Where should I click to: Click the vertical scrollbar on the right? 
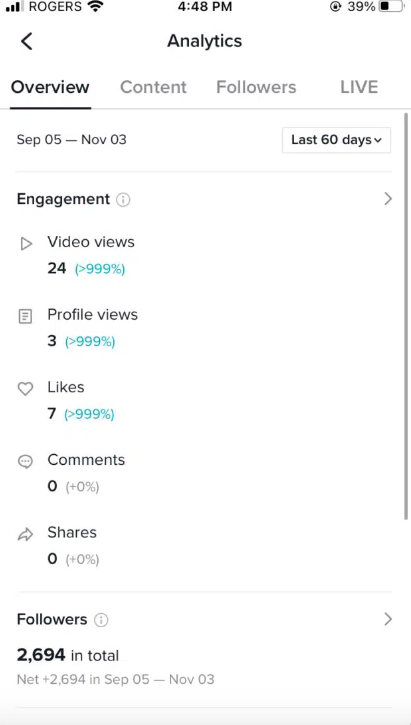(x=406, y=317)
